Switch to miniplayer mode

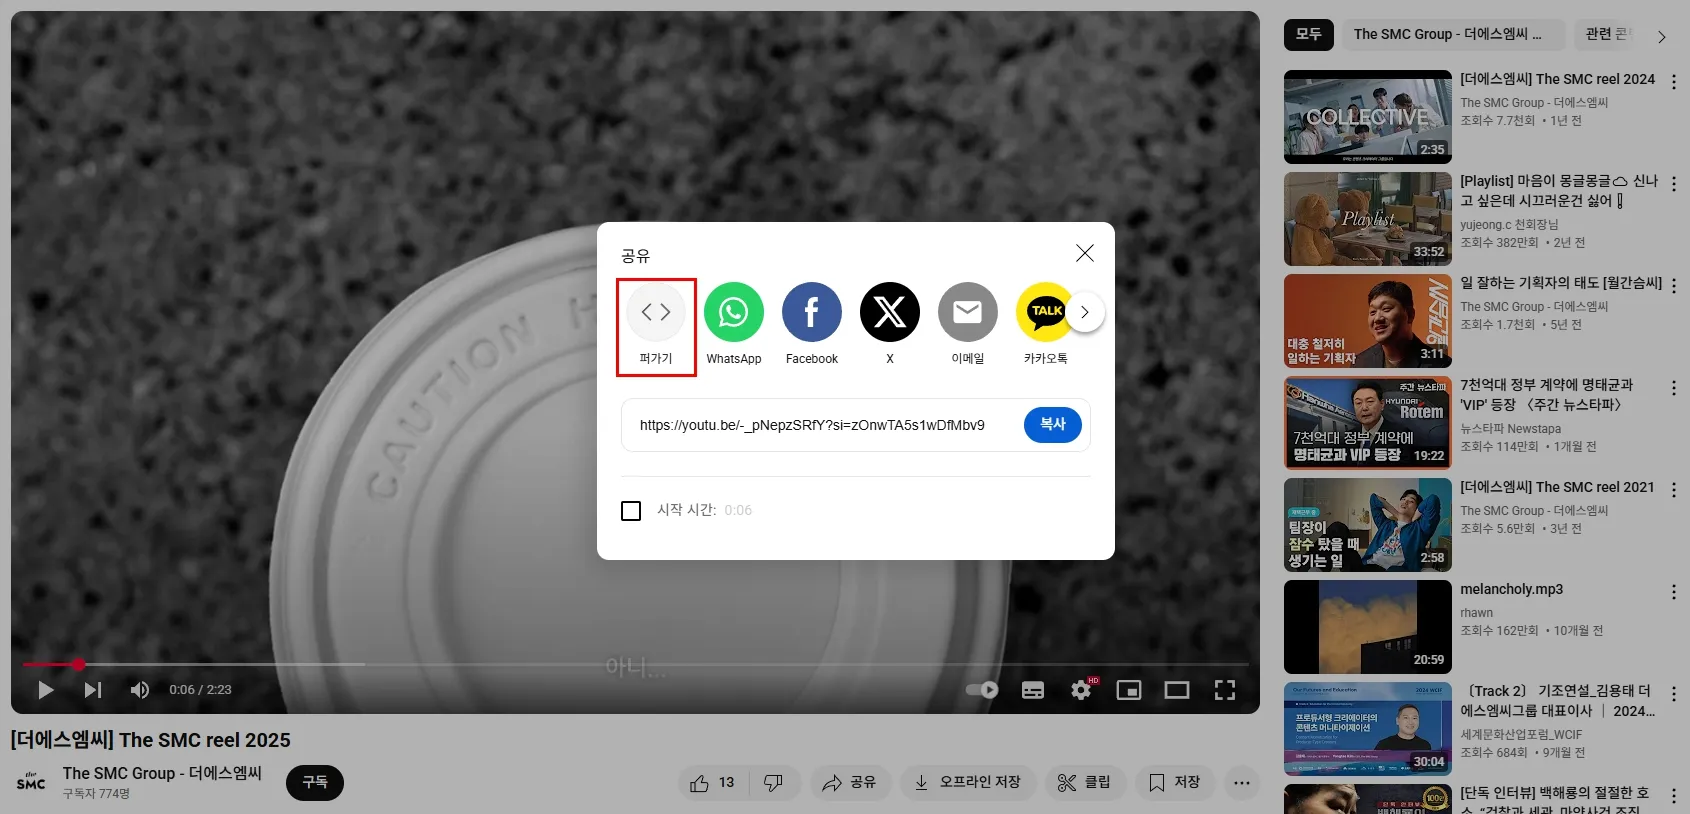pyautogui.click(x=1129, y=690)
